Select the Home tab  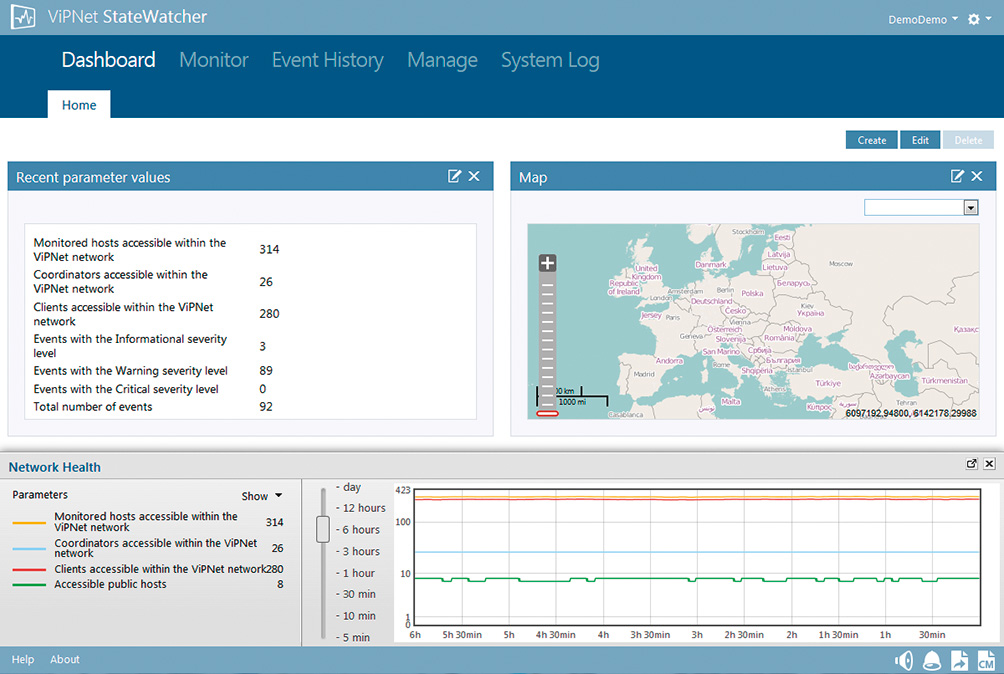pyautogui.click(x=79, y=105)
